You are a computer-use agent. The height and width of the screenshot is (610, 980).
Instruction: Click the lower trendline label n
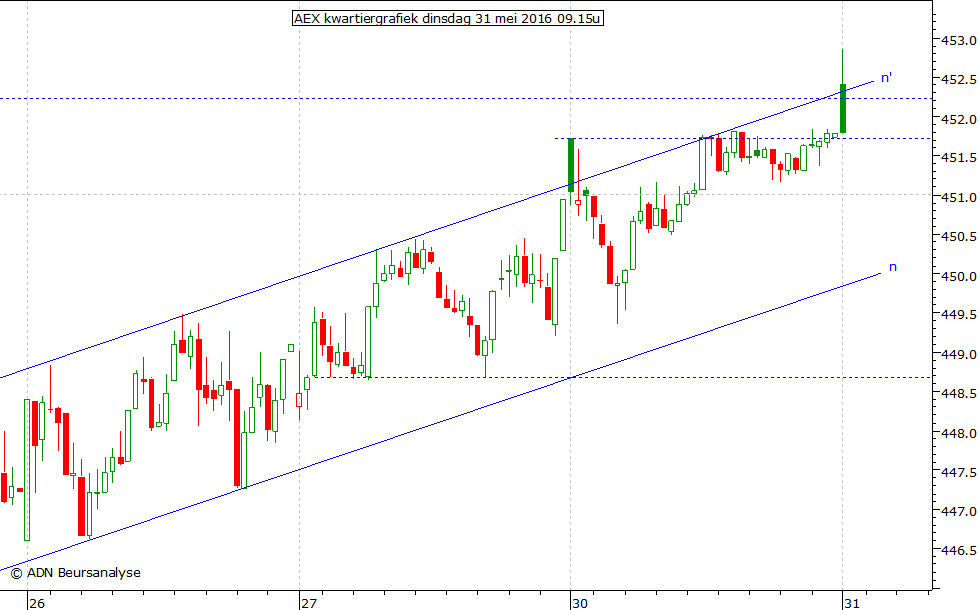coord(892,268)
